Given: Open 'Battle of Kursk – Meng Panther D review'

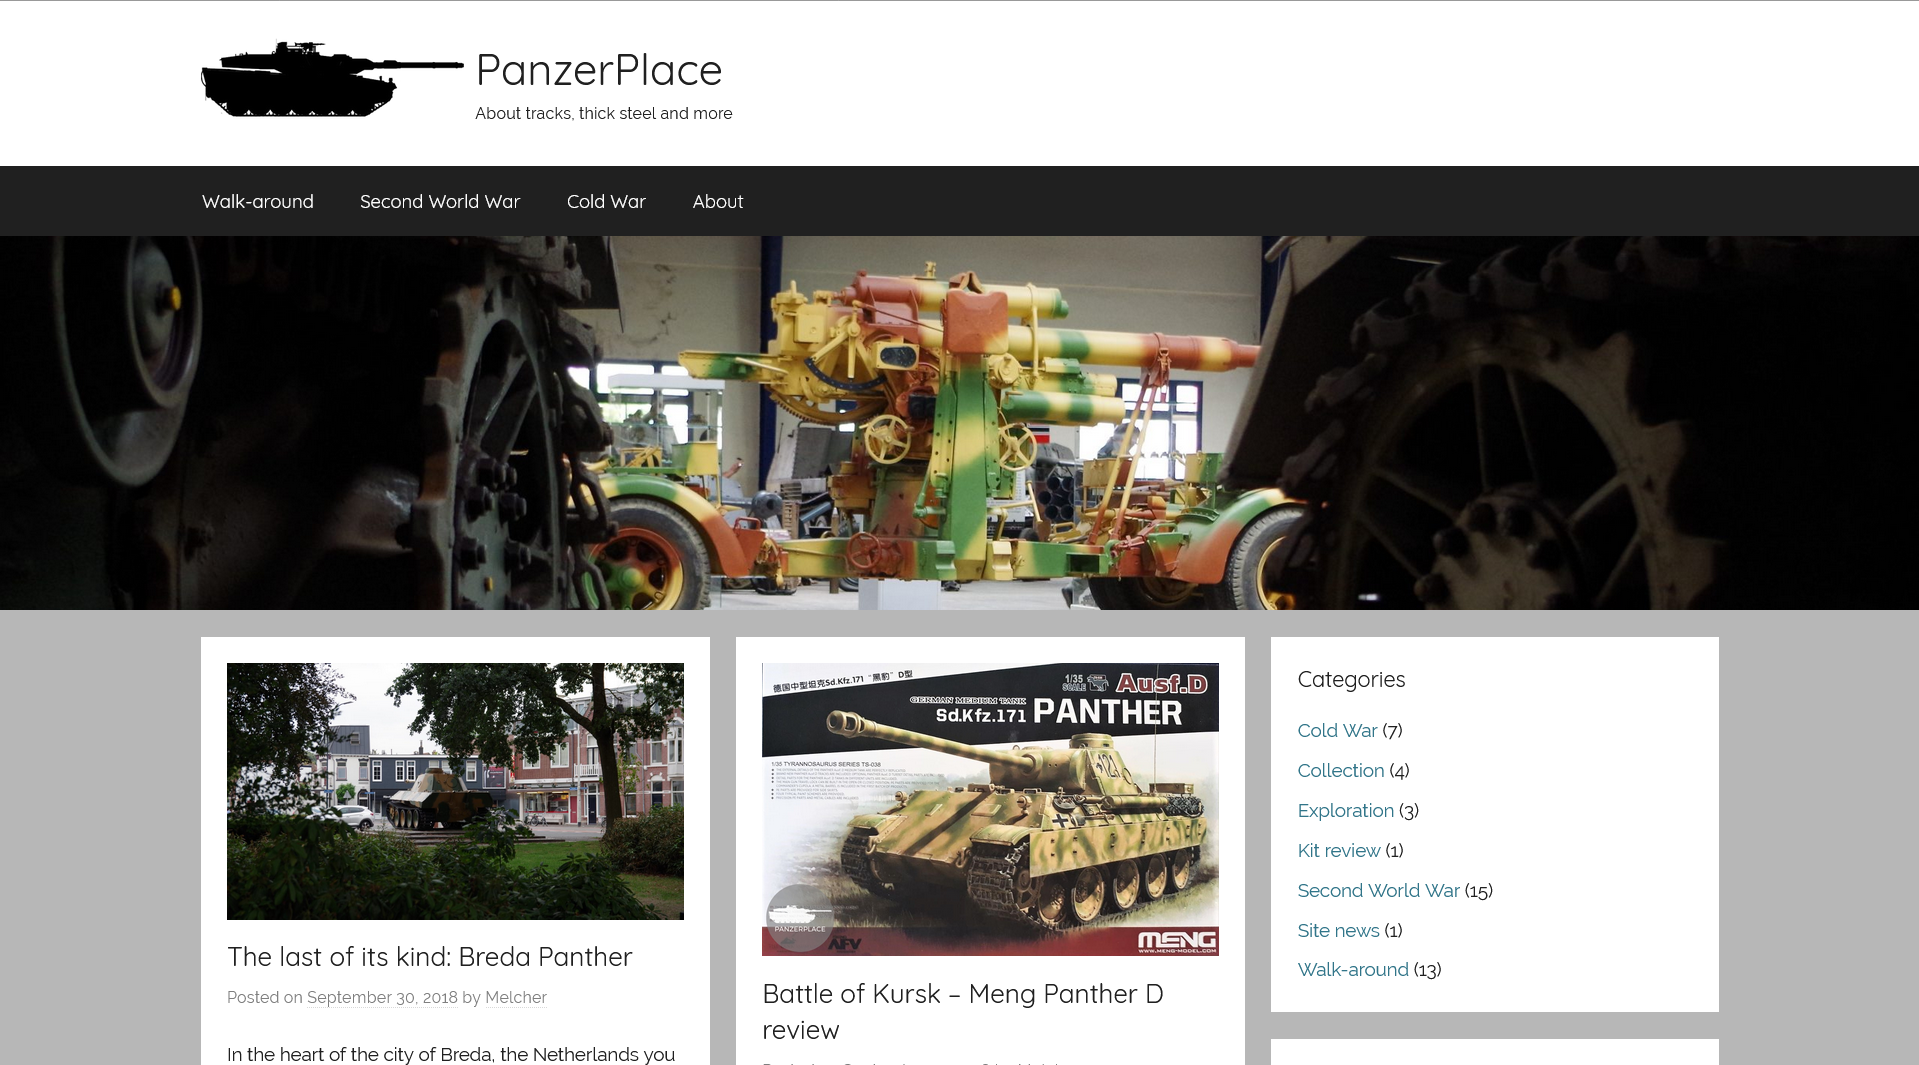Looking at the screenshot, I should coord(963,1011).
